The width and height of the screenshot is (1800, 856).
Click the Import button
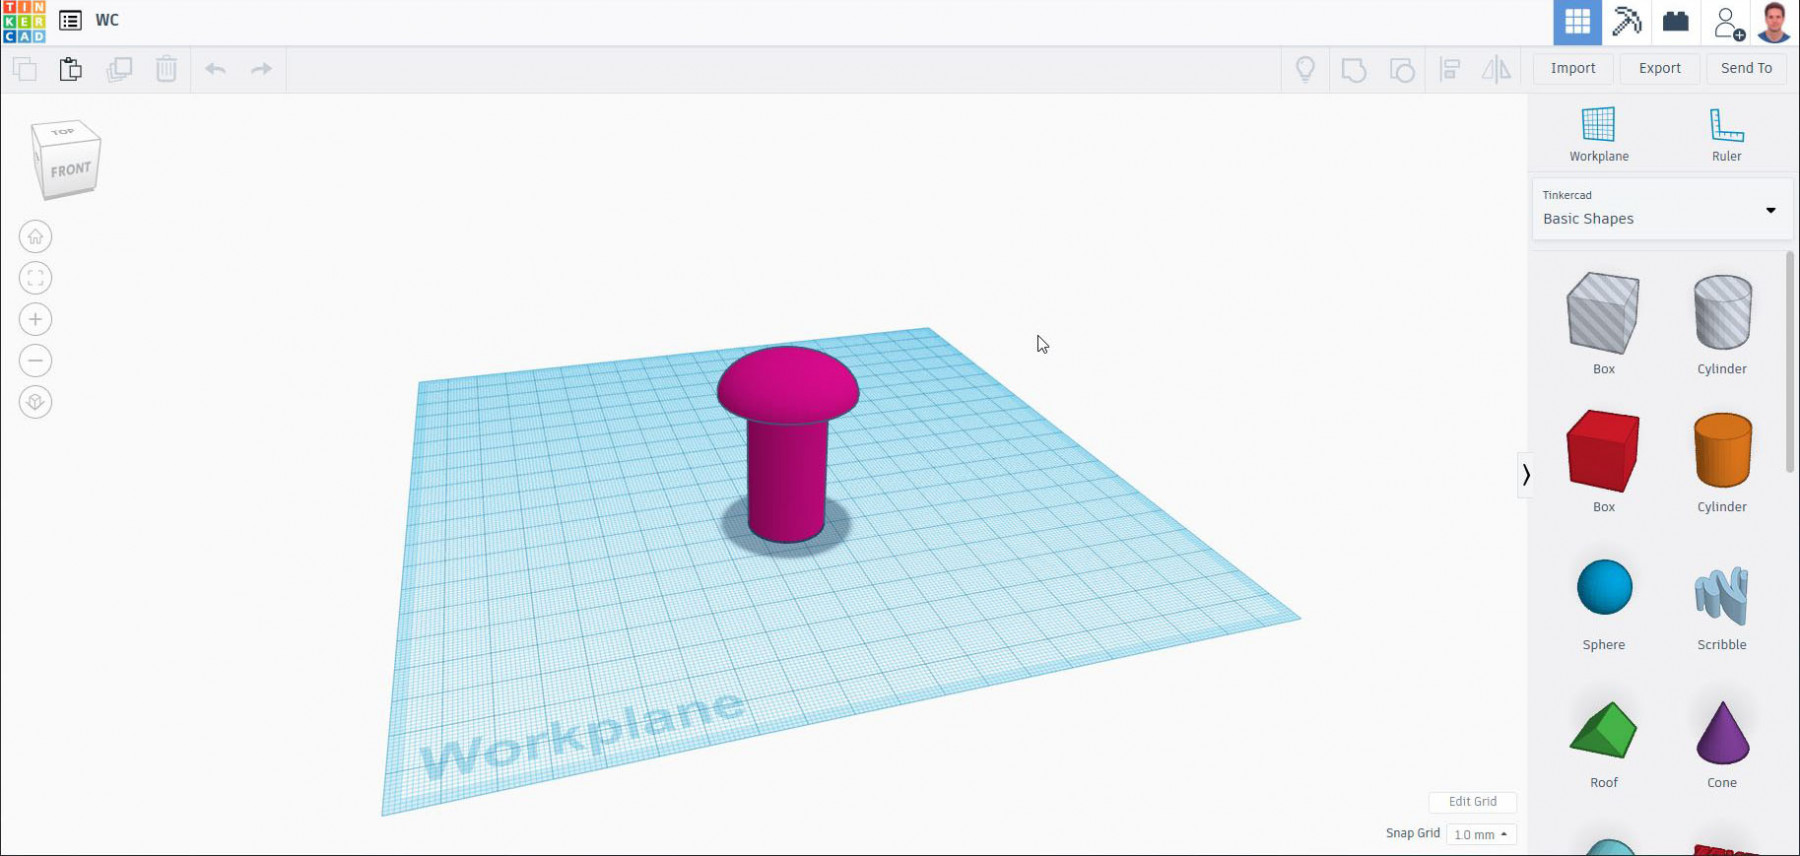pyautogui.click(x=1573, y=68)
